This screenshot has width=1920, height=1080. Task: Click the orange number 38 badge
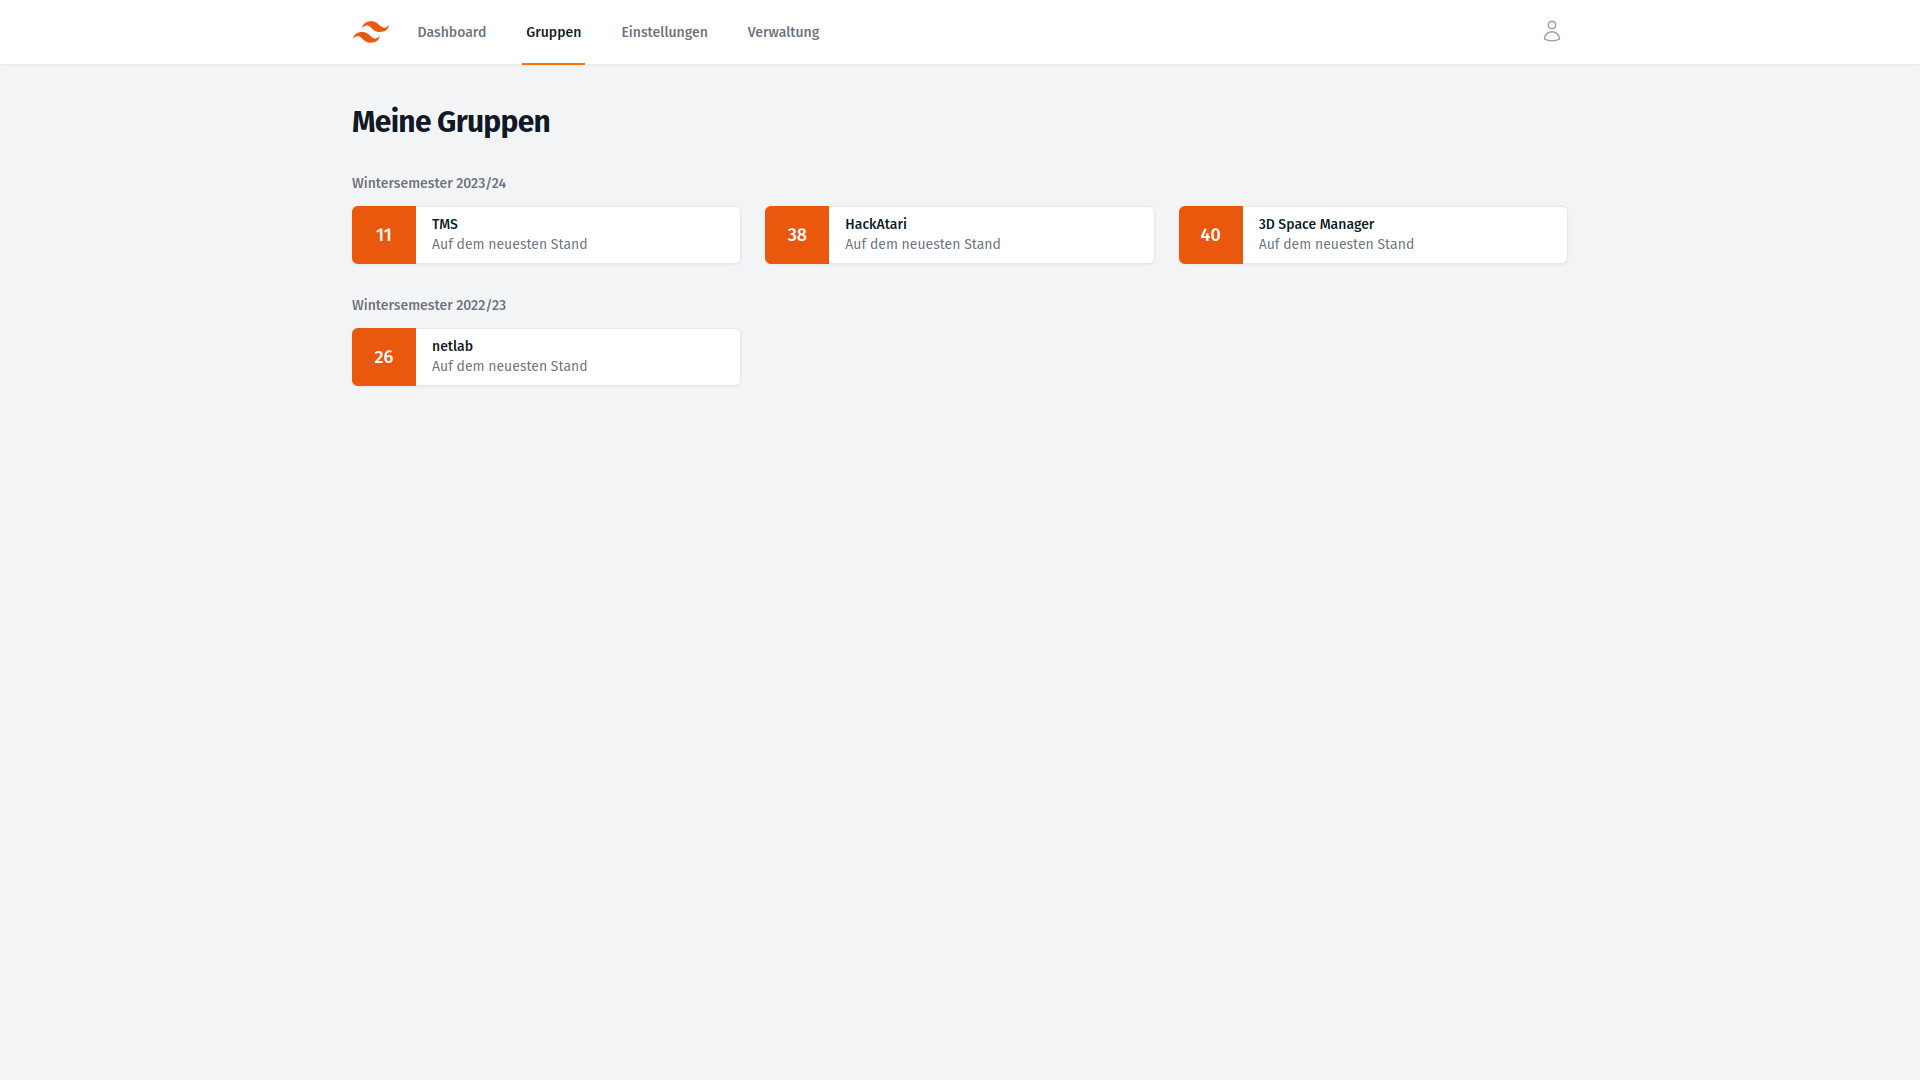coord(797,235)
